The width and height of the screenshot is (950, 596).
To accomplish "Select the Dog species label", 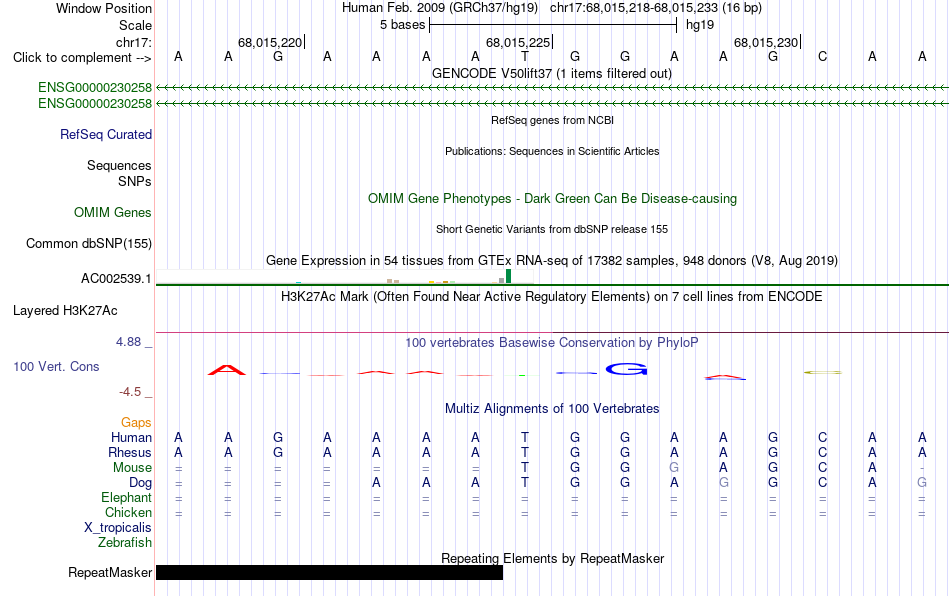I will (141, 483).
